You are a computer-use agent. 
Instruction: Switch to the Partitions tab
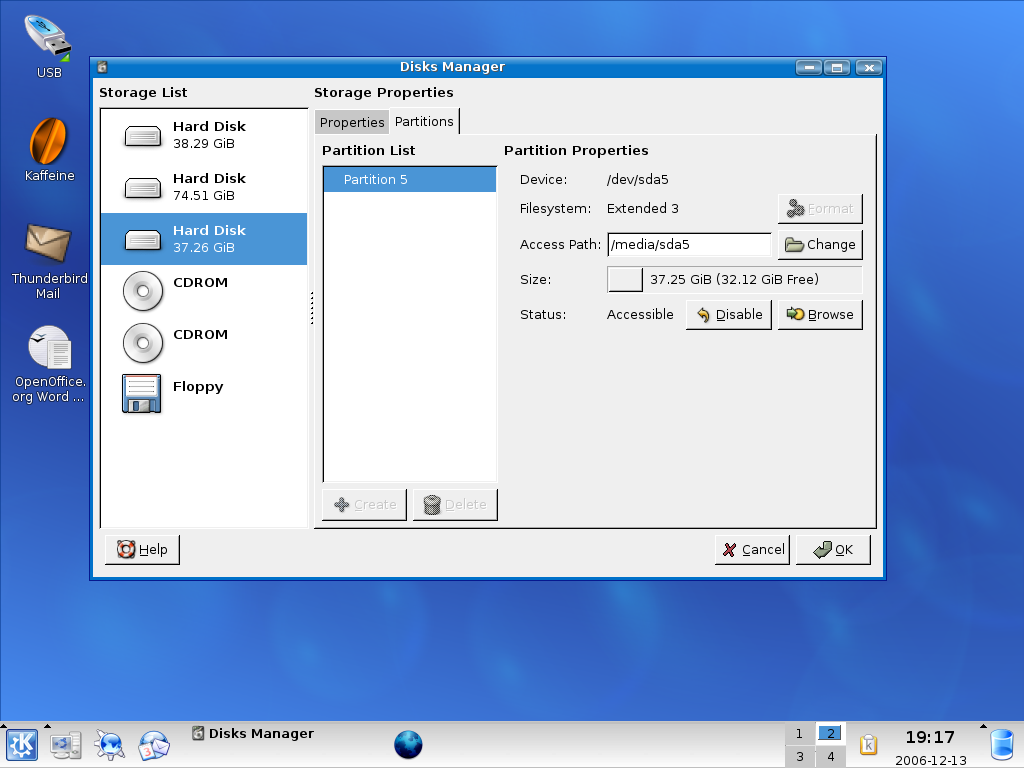point(424,121)
